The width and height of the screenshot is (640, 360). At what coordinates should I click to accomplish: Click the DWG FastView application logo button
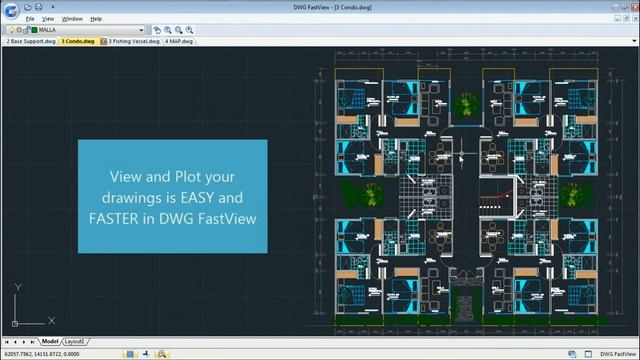[x=11, y=11]
